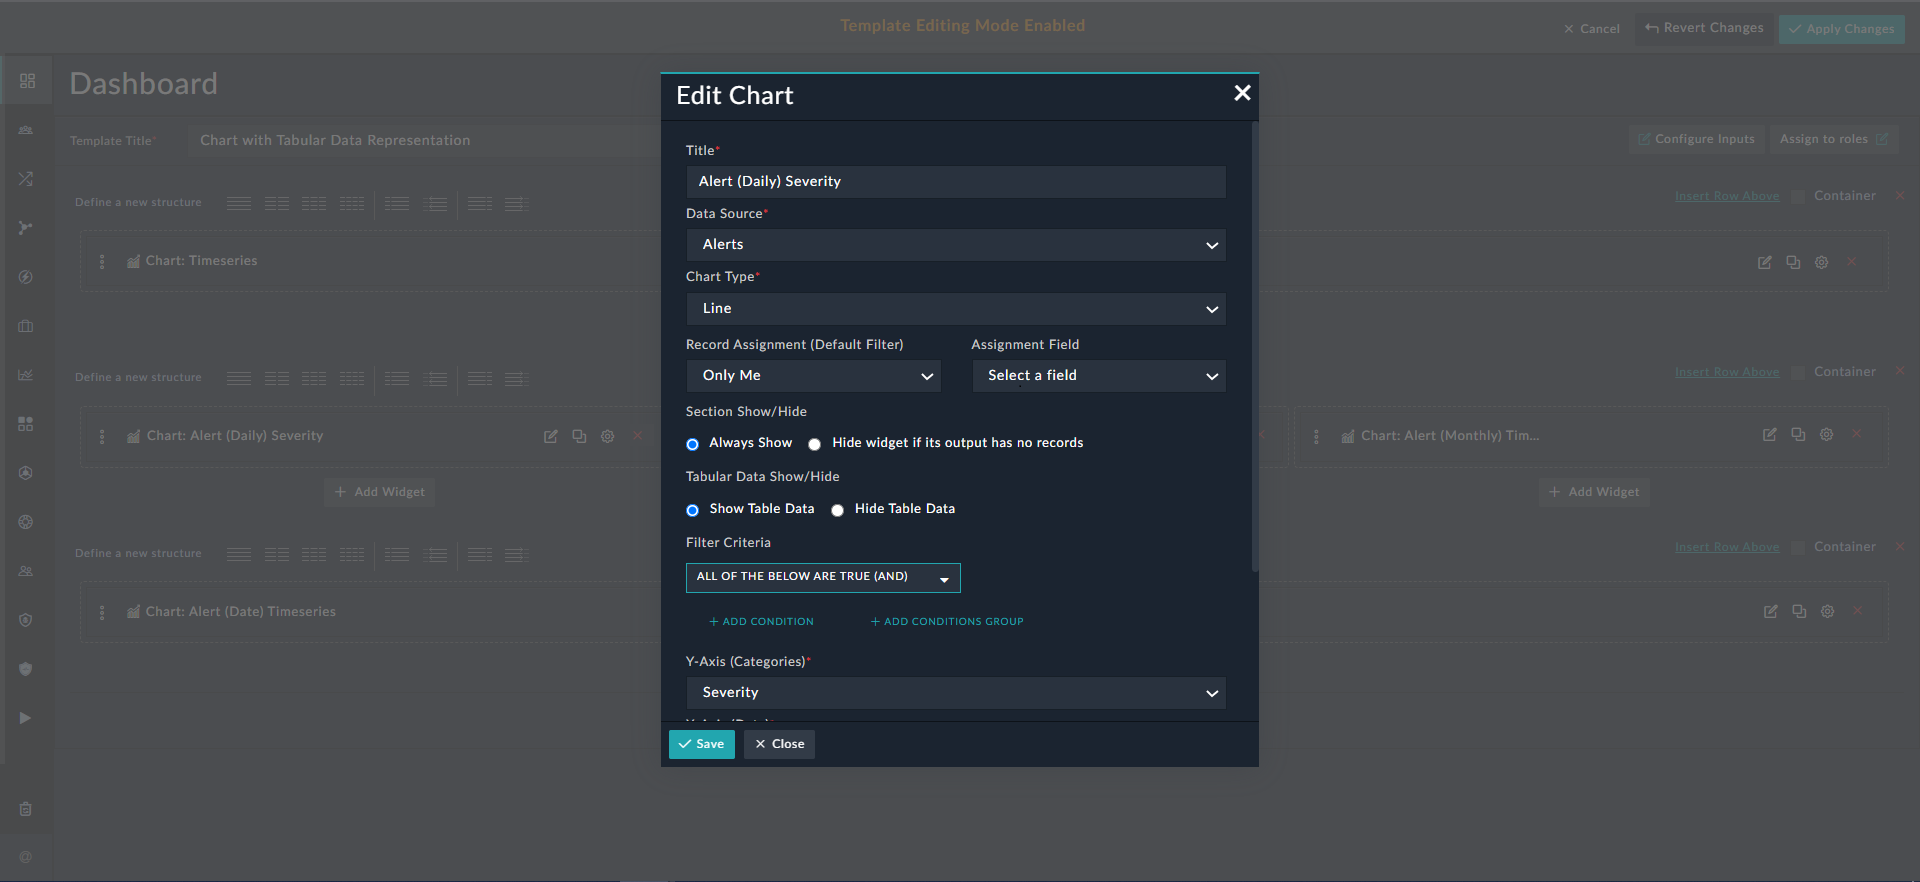This screenshot has width=1920, height=882.
Task: Select the Always Show radio button
Action: pos(692,444)
